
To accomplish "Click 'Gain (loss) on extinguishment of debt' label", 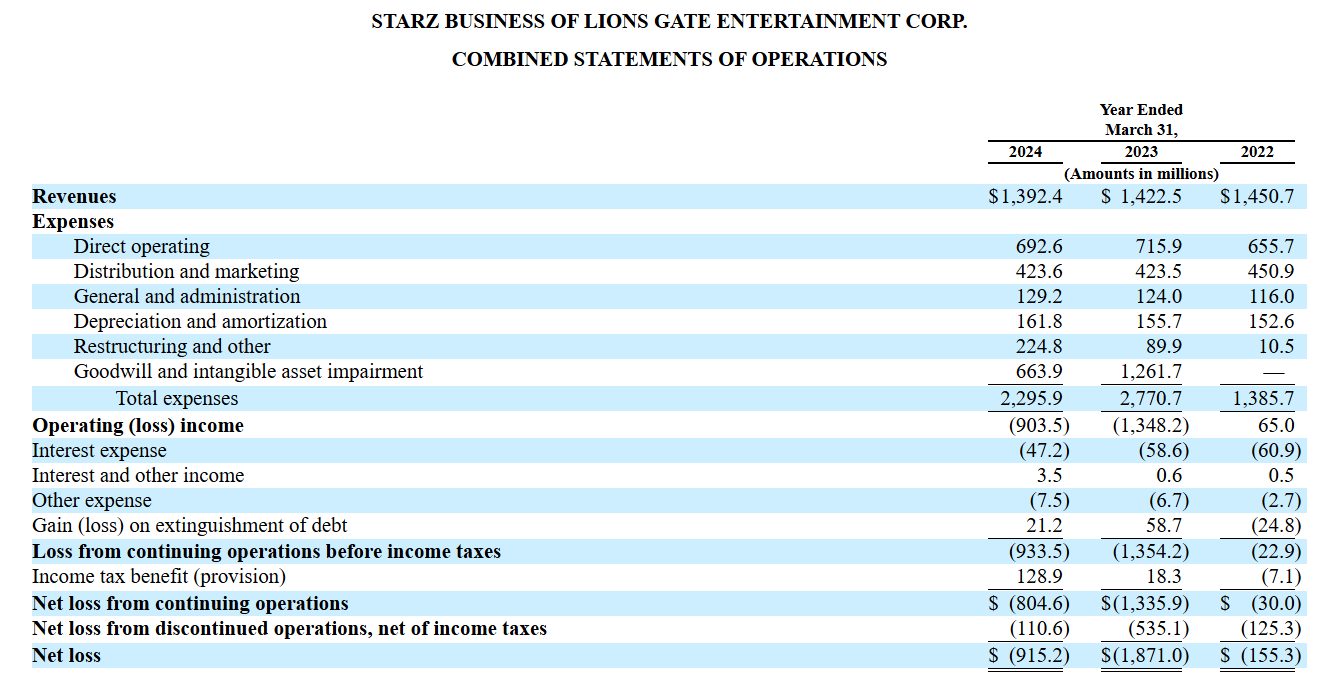I will pyautogui.click(x=190, y=526).
